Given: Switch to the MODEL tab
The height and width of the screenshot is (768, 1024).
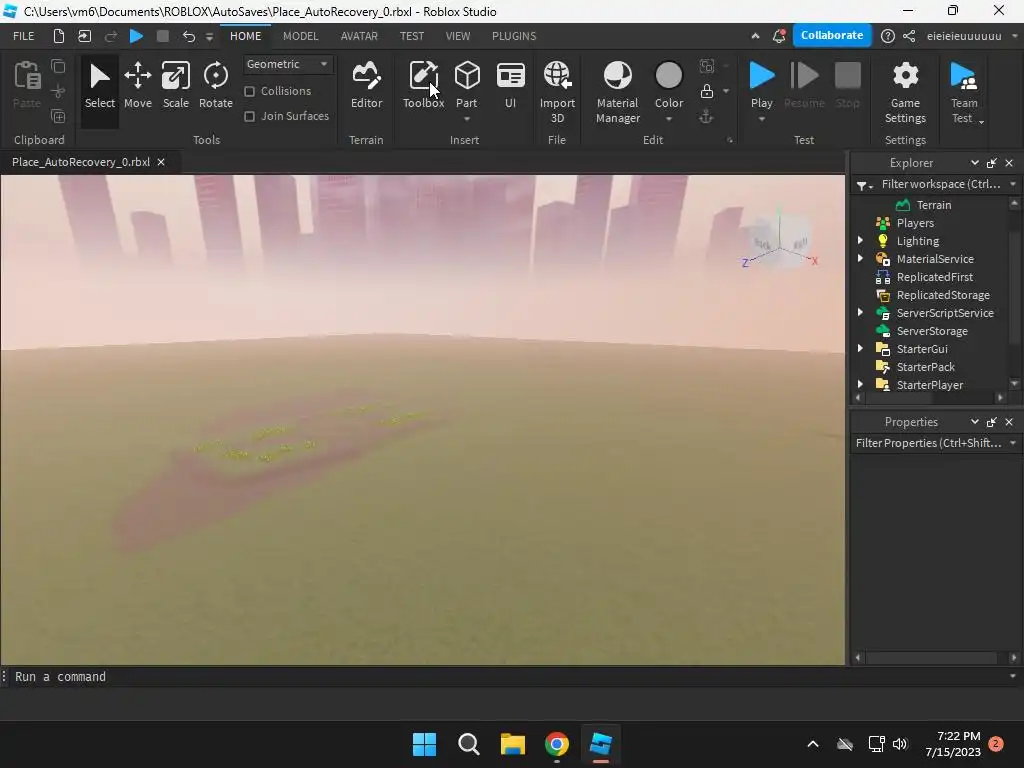Looking at the screenshot, I should tap(300, 36).
